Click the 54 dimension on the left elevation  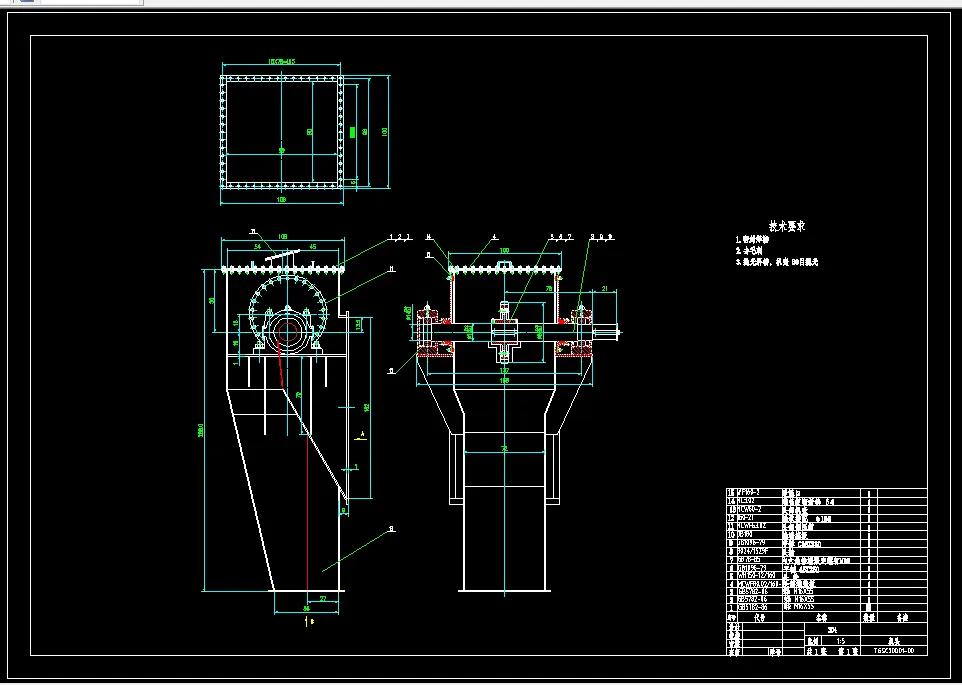tap(258, 247)
